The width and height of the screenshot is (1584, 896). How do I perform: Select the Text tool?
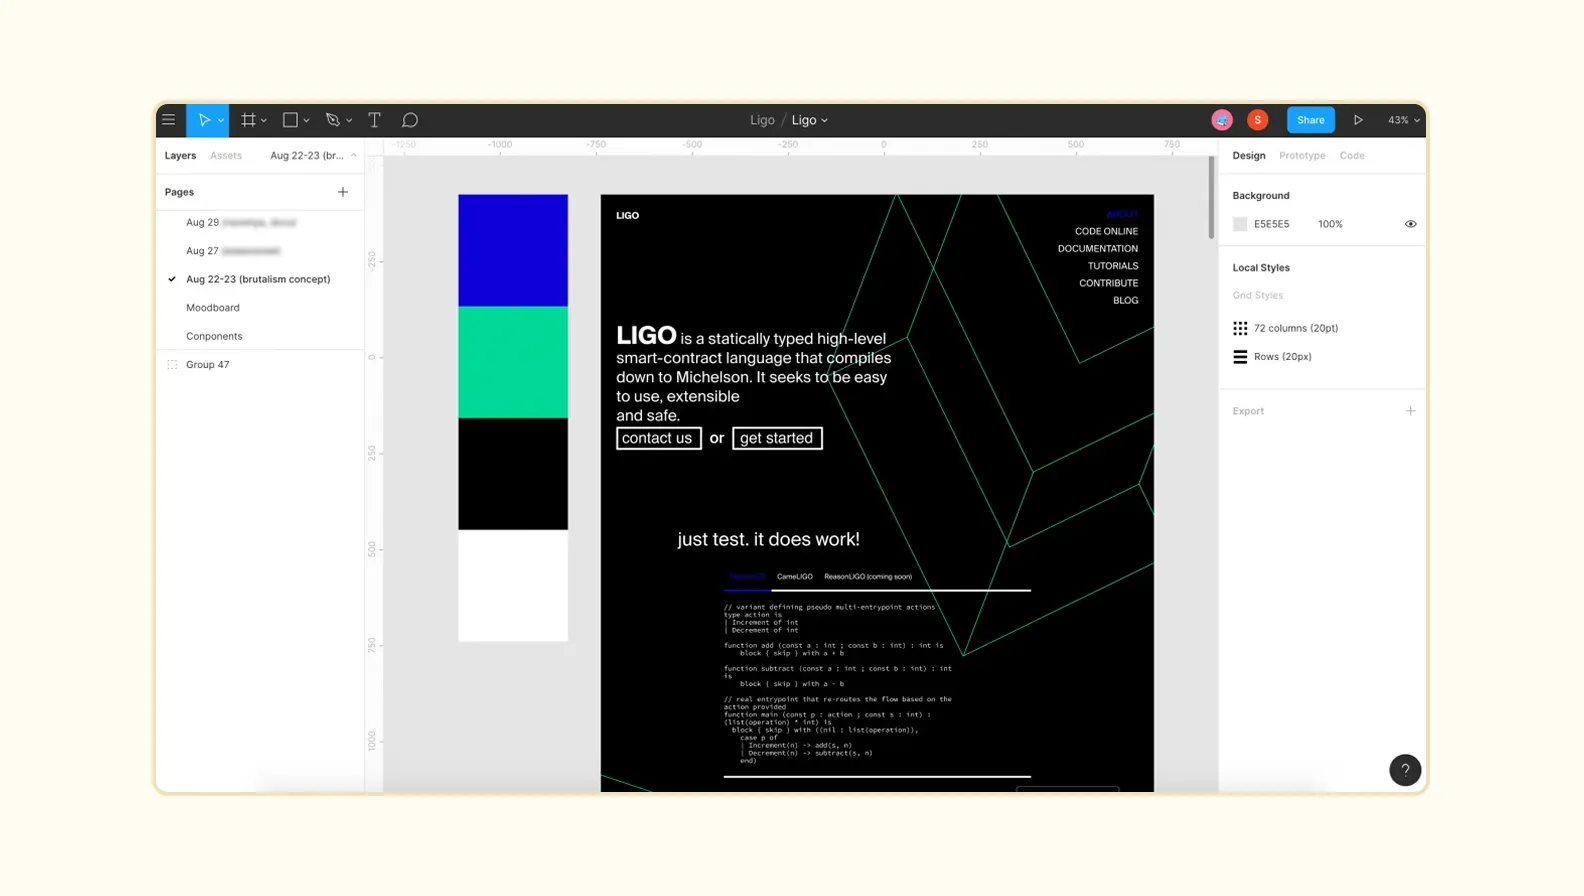pyautogui.click(x=375, y=120)
